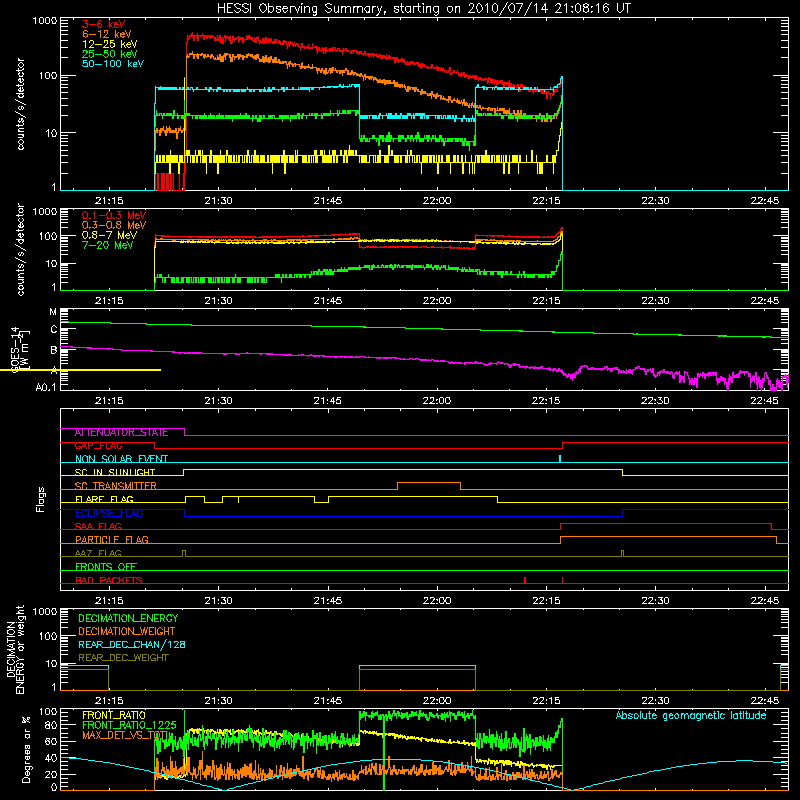Click the NON_SOLAR_EVENT spike marker near 22:17
800x800 pixels.
(560, 458)
